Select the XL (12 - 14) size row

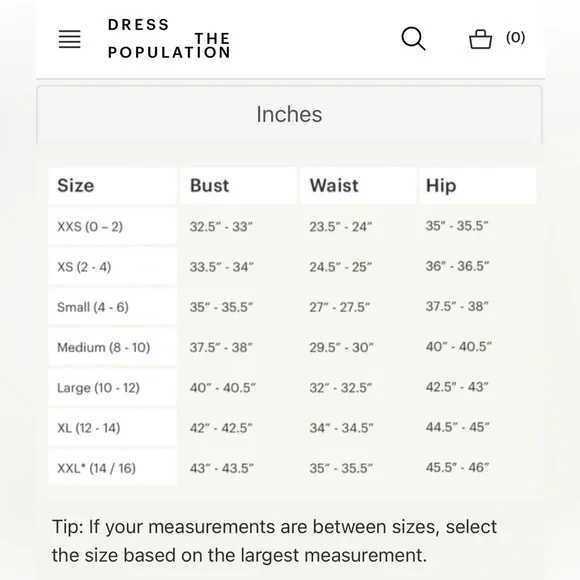pyautogui.click(x=292, y=428)
